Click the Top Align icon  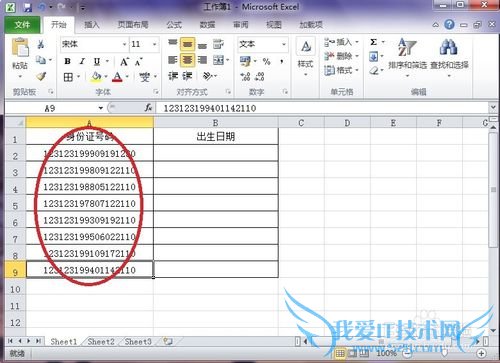click(173, 44)
